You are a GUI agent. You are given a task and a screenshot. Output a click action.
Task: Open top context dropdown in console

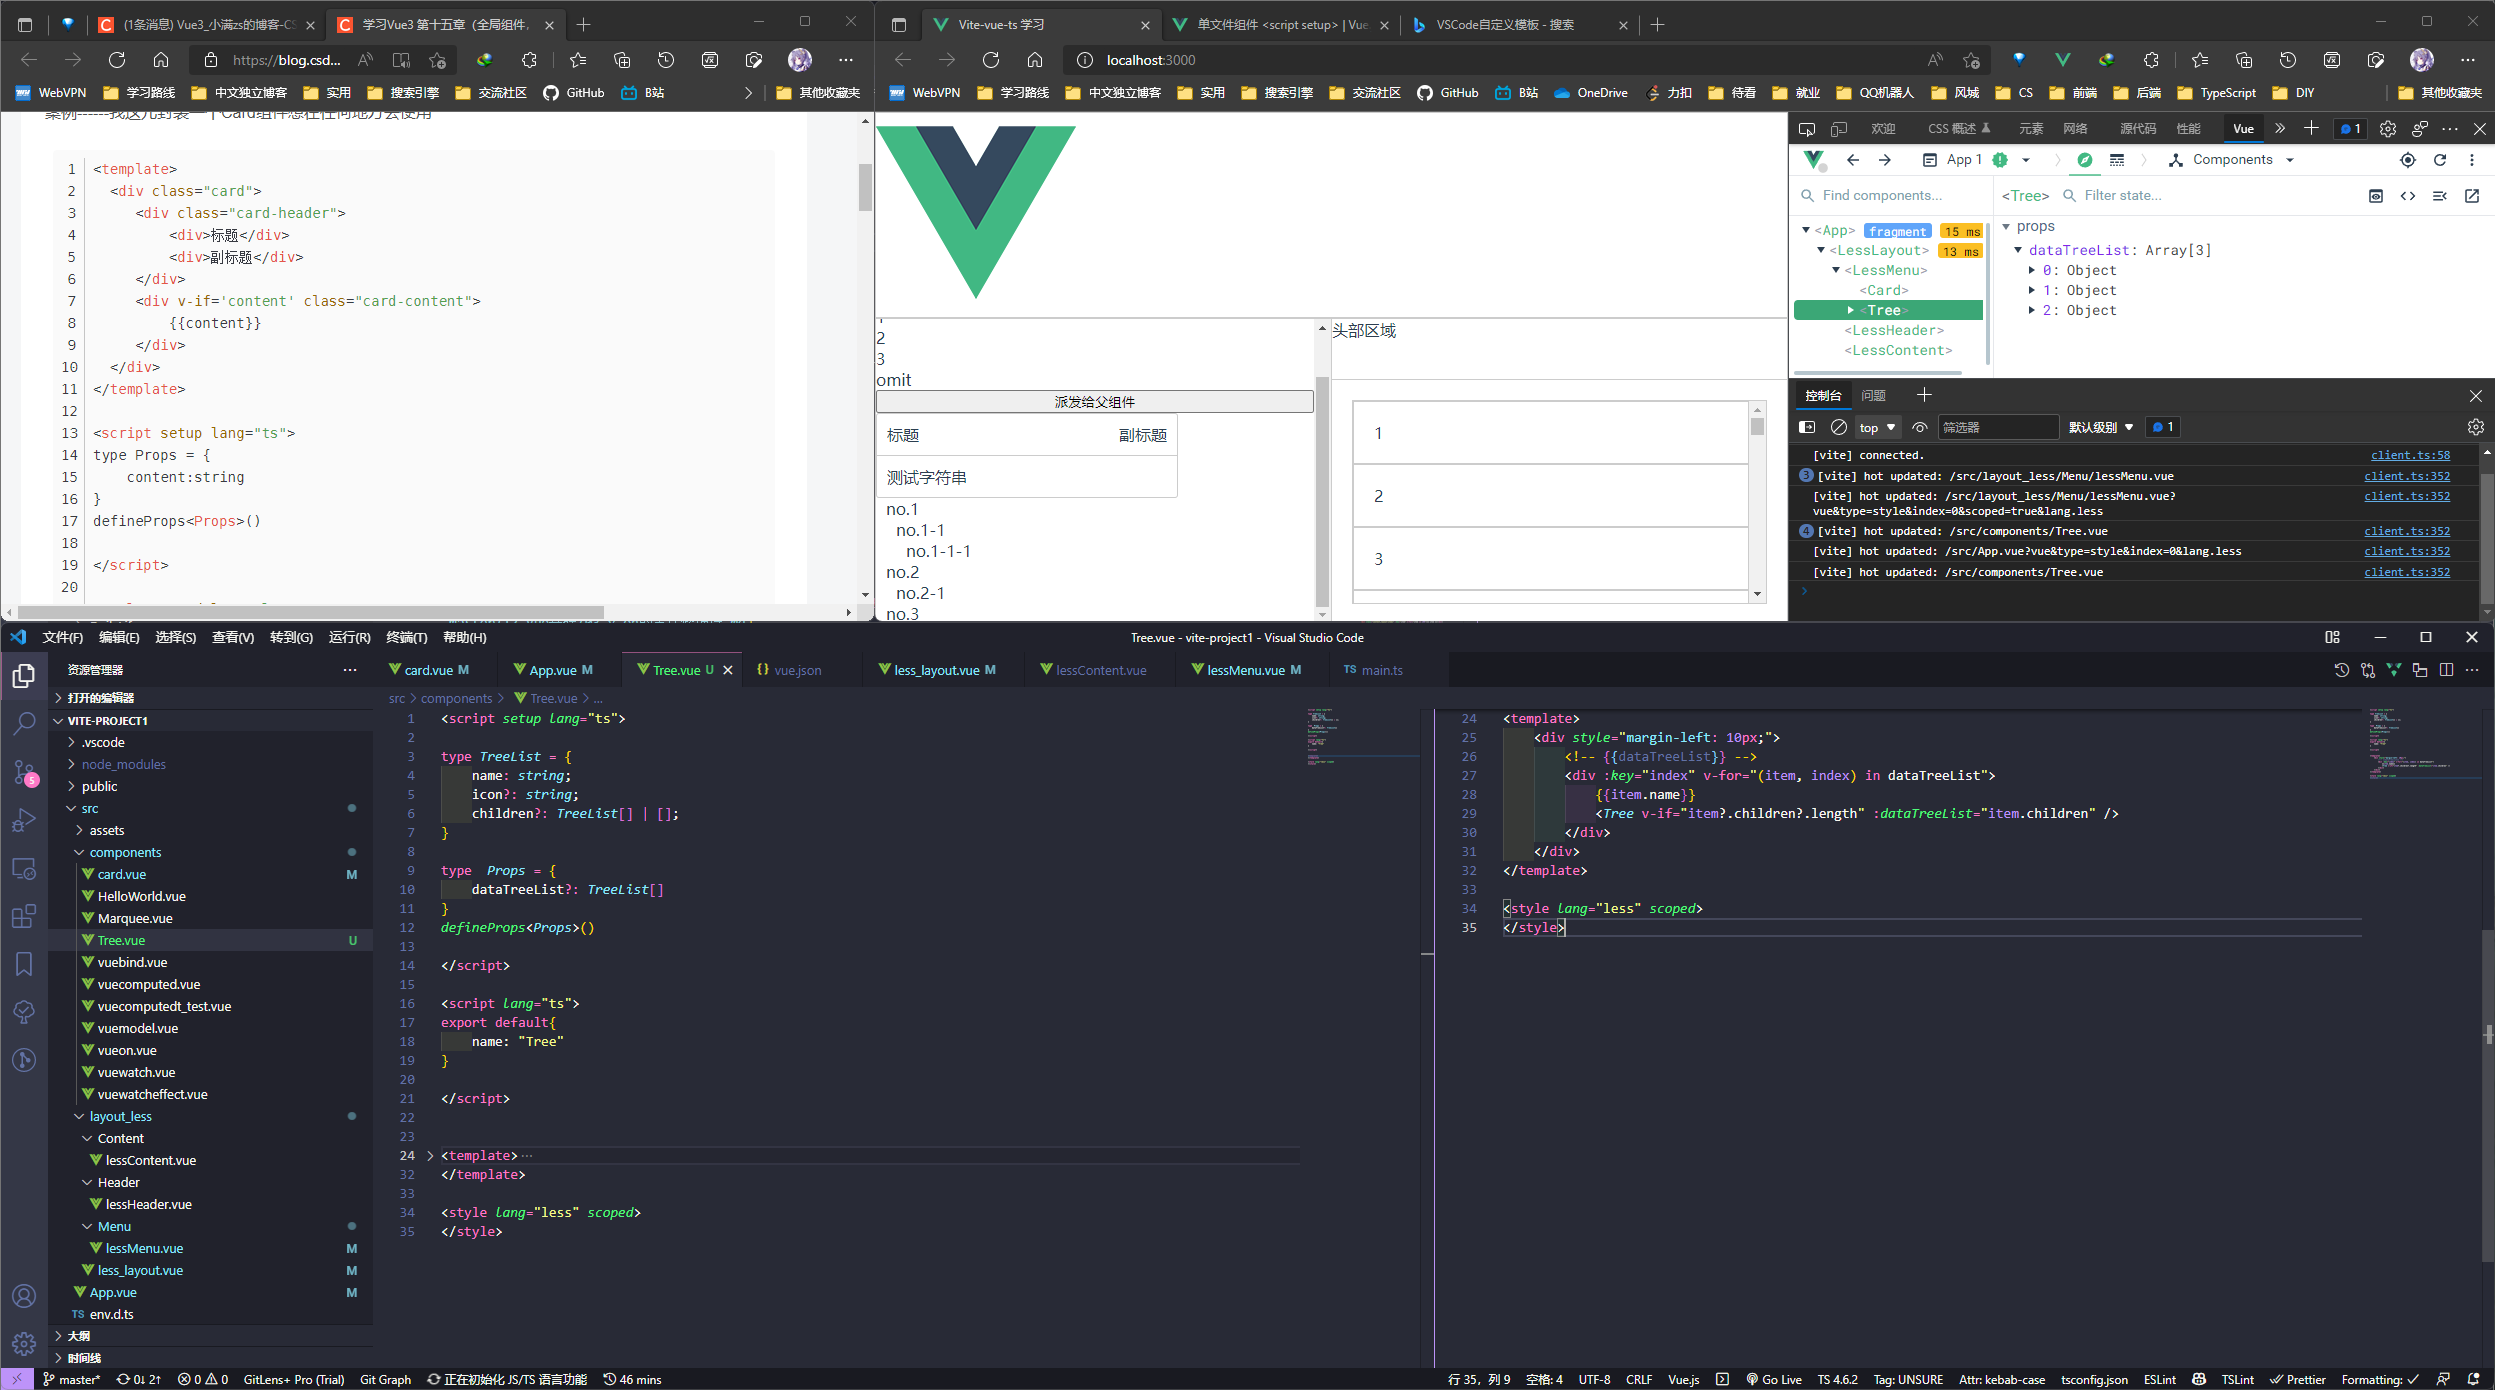pyautogui.click(x=1877, y=427)
